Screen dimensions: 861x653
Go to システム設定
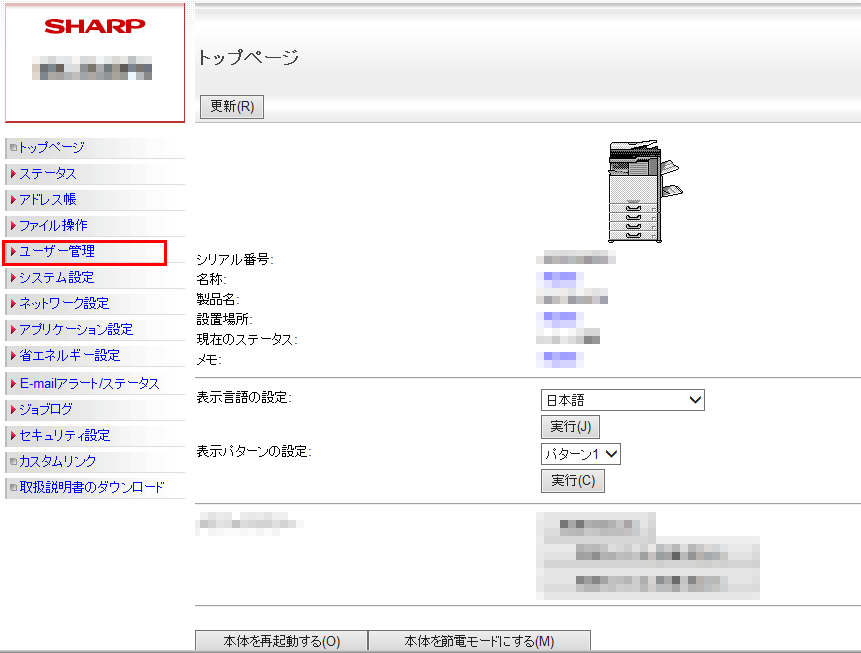pyautogui.click(x=57, y=278)
